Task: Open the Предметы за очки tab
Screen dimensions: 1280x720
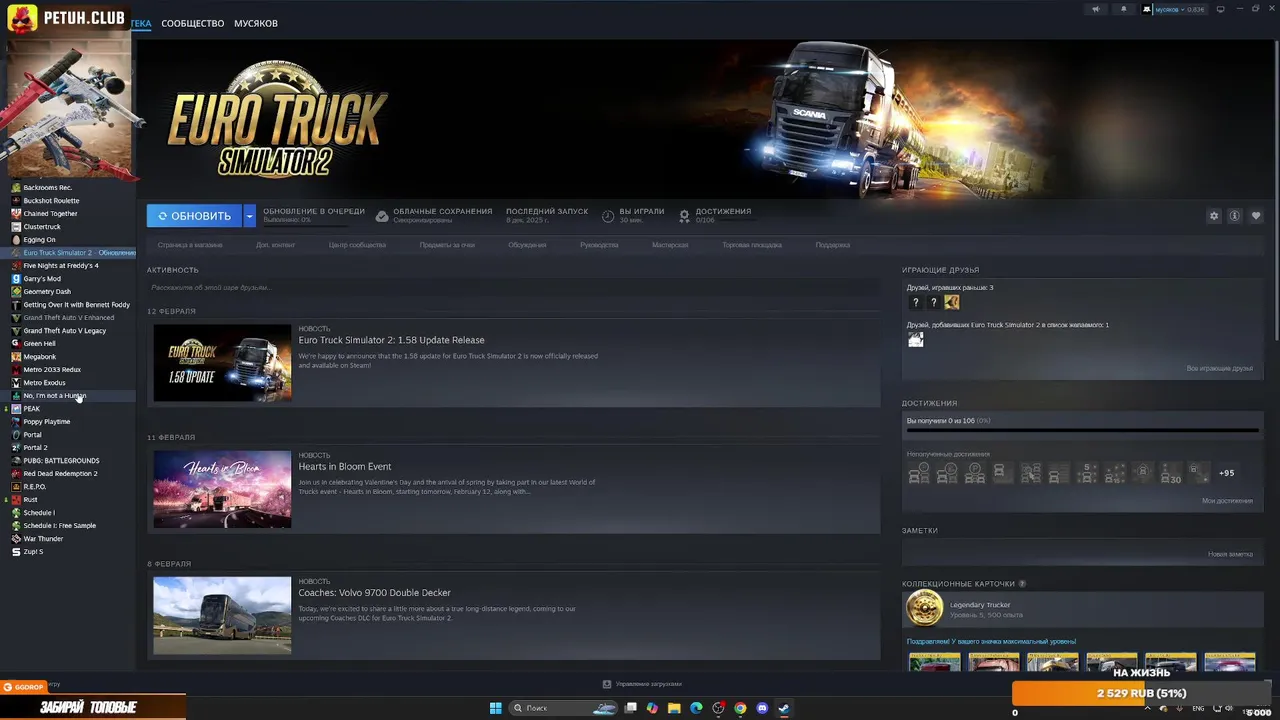Action: [447, 245]
